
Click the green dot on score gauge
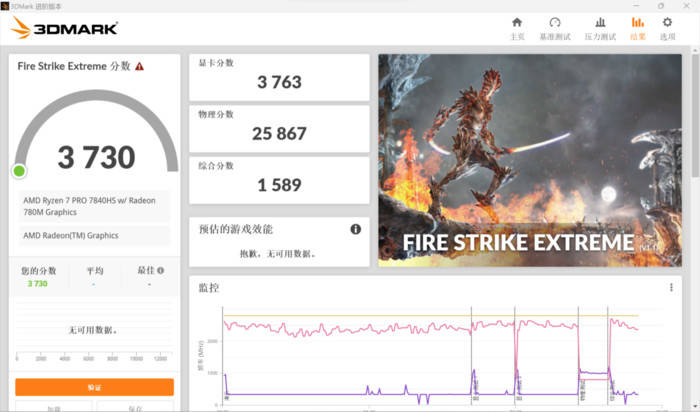[19, 171]
